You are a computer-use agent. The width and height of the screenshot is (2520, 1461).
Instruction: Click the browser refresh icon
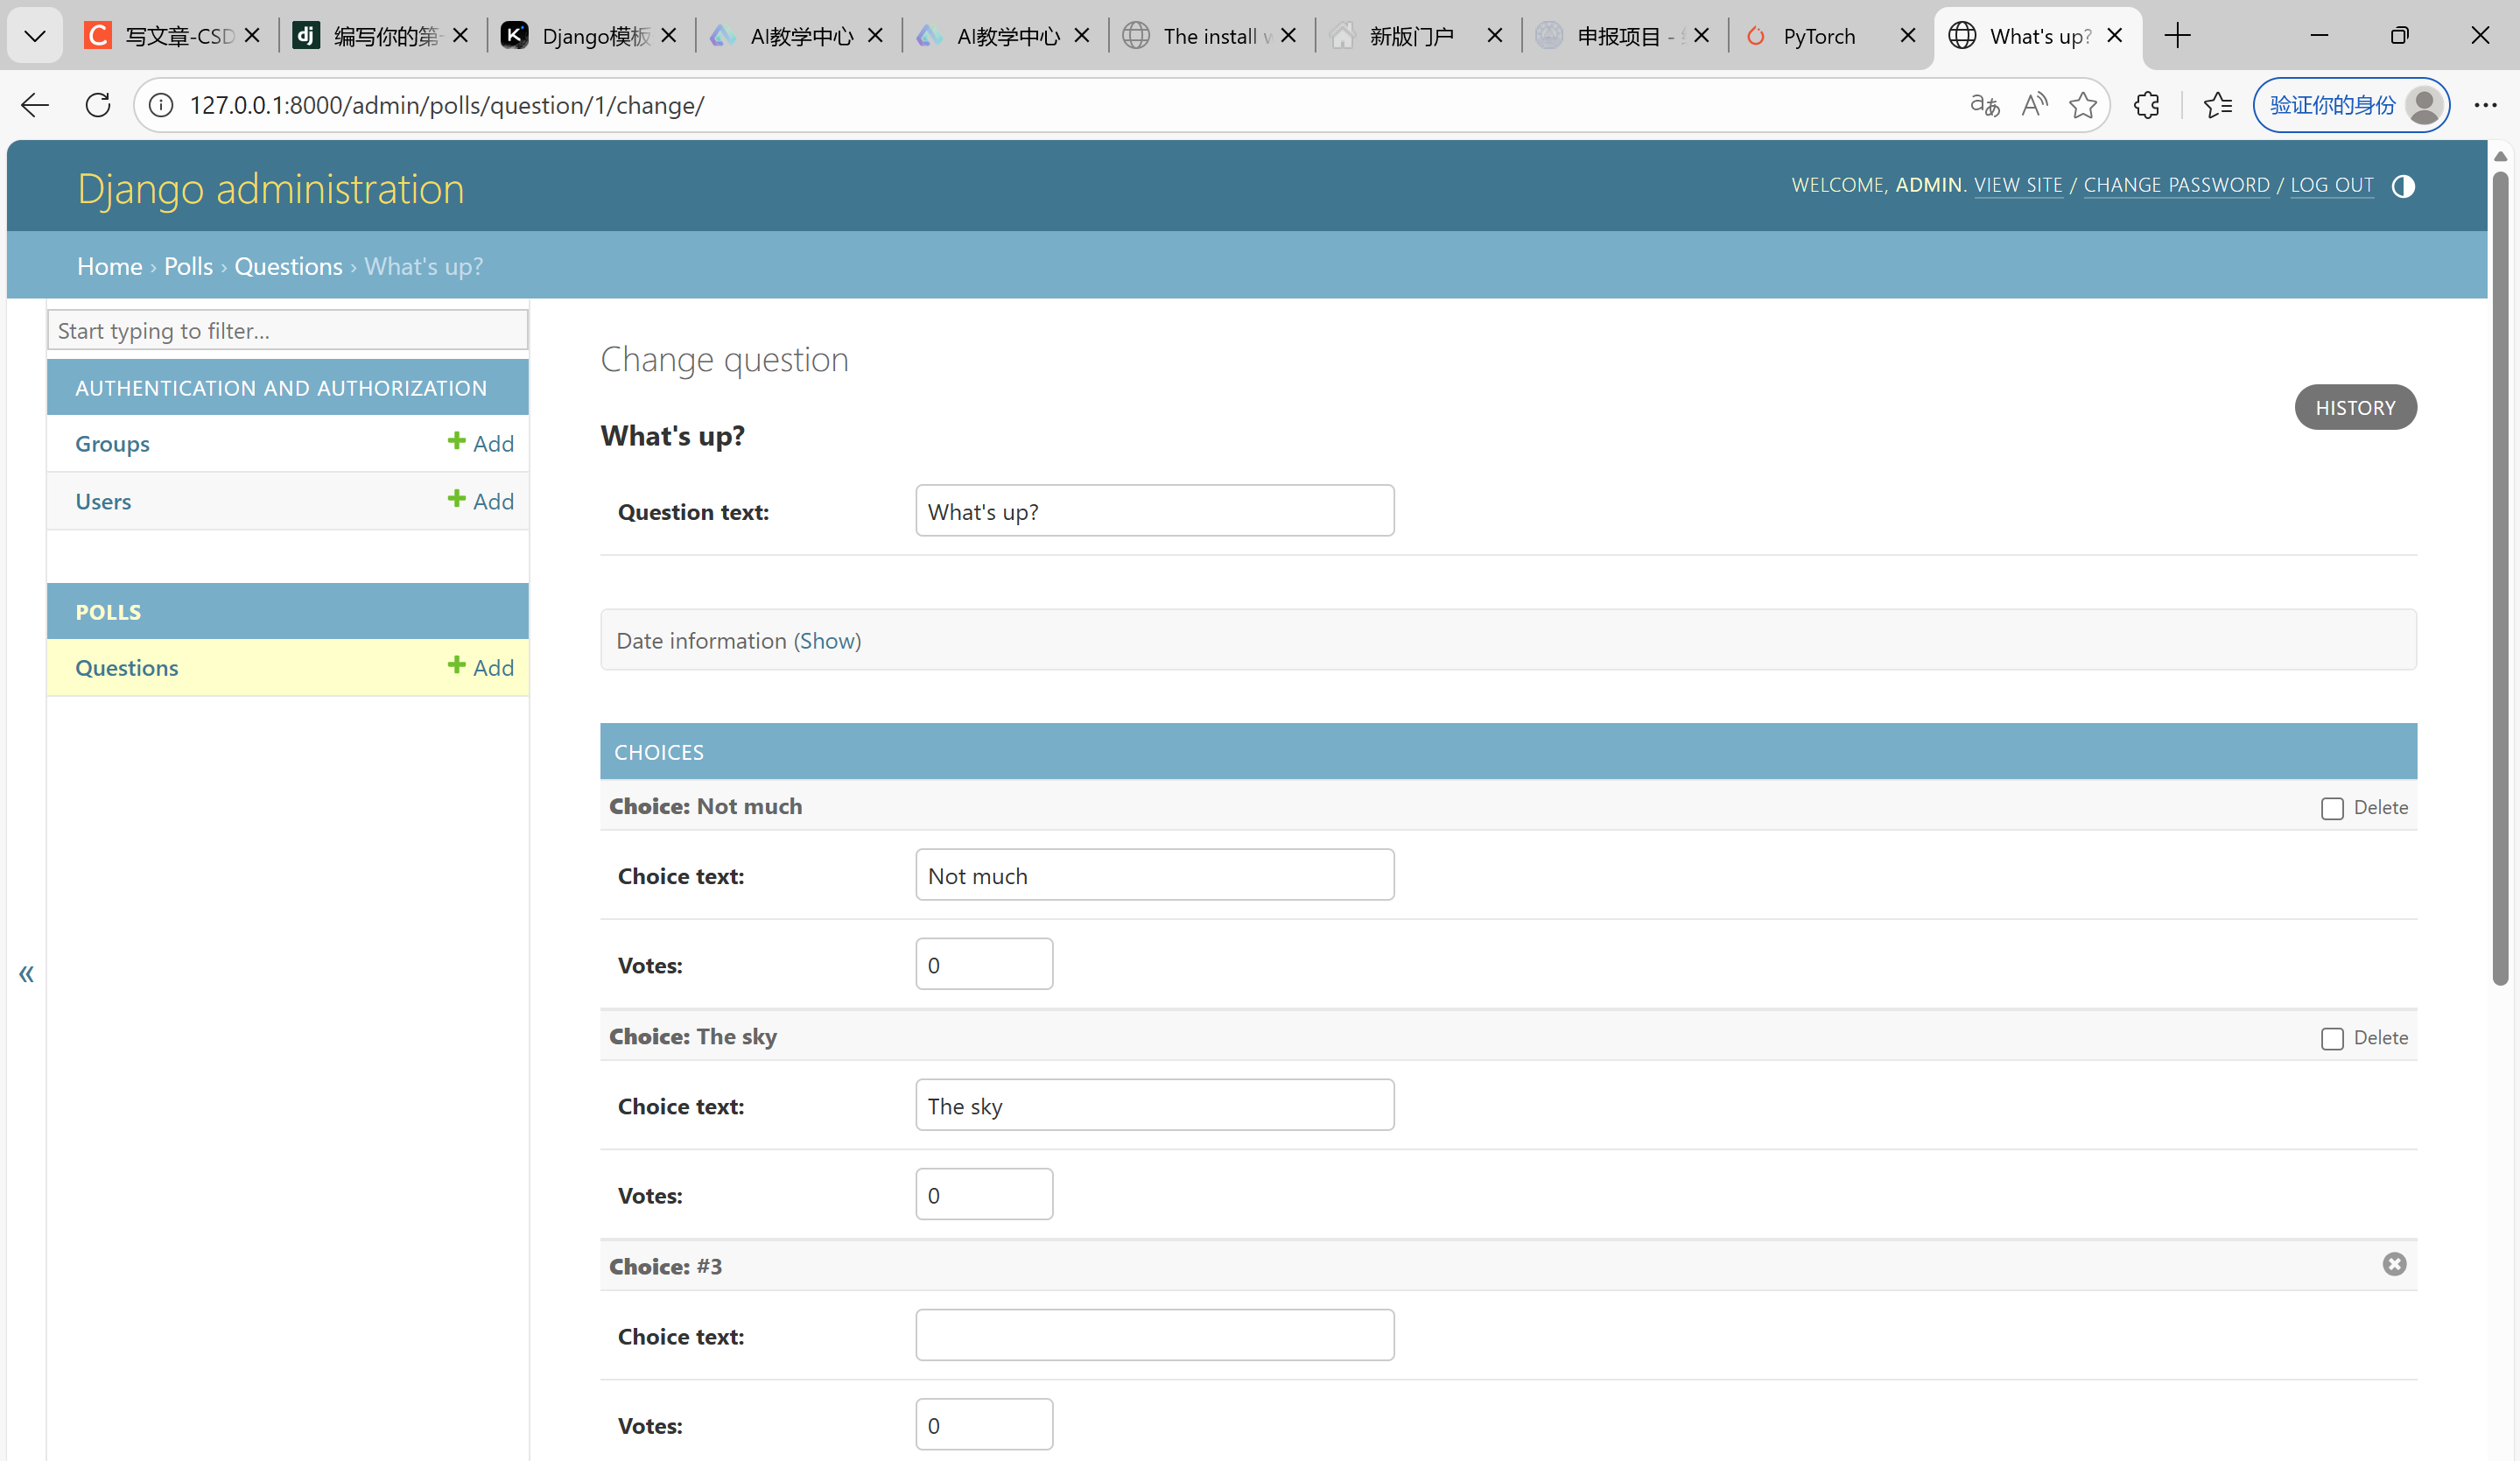(x=98, y=105)
